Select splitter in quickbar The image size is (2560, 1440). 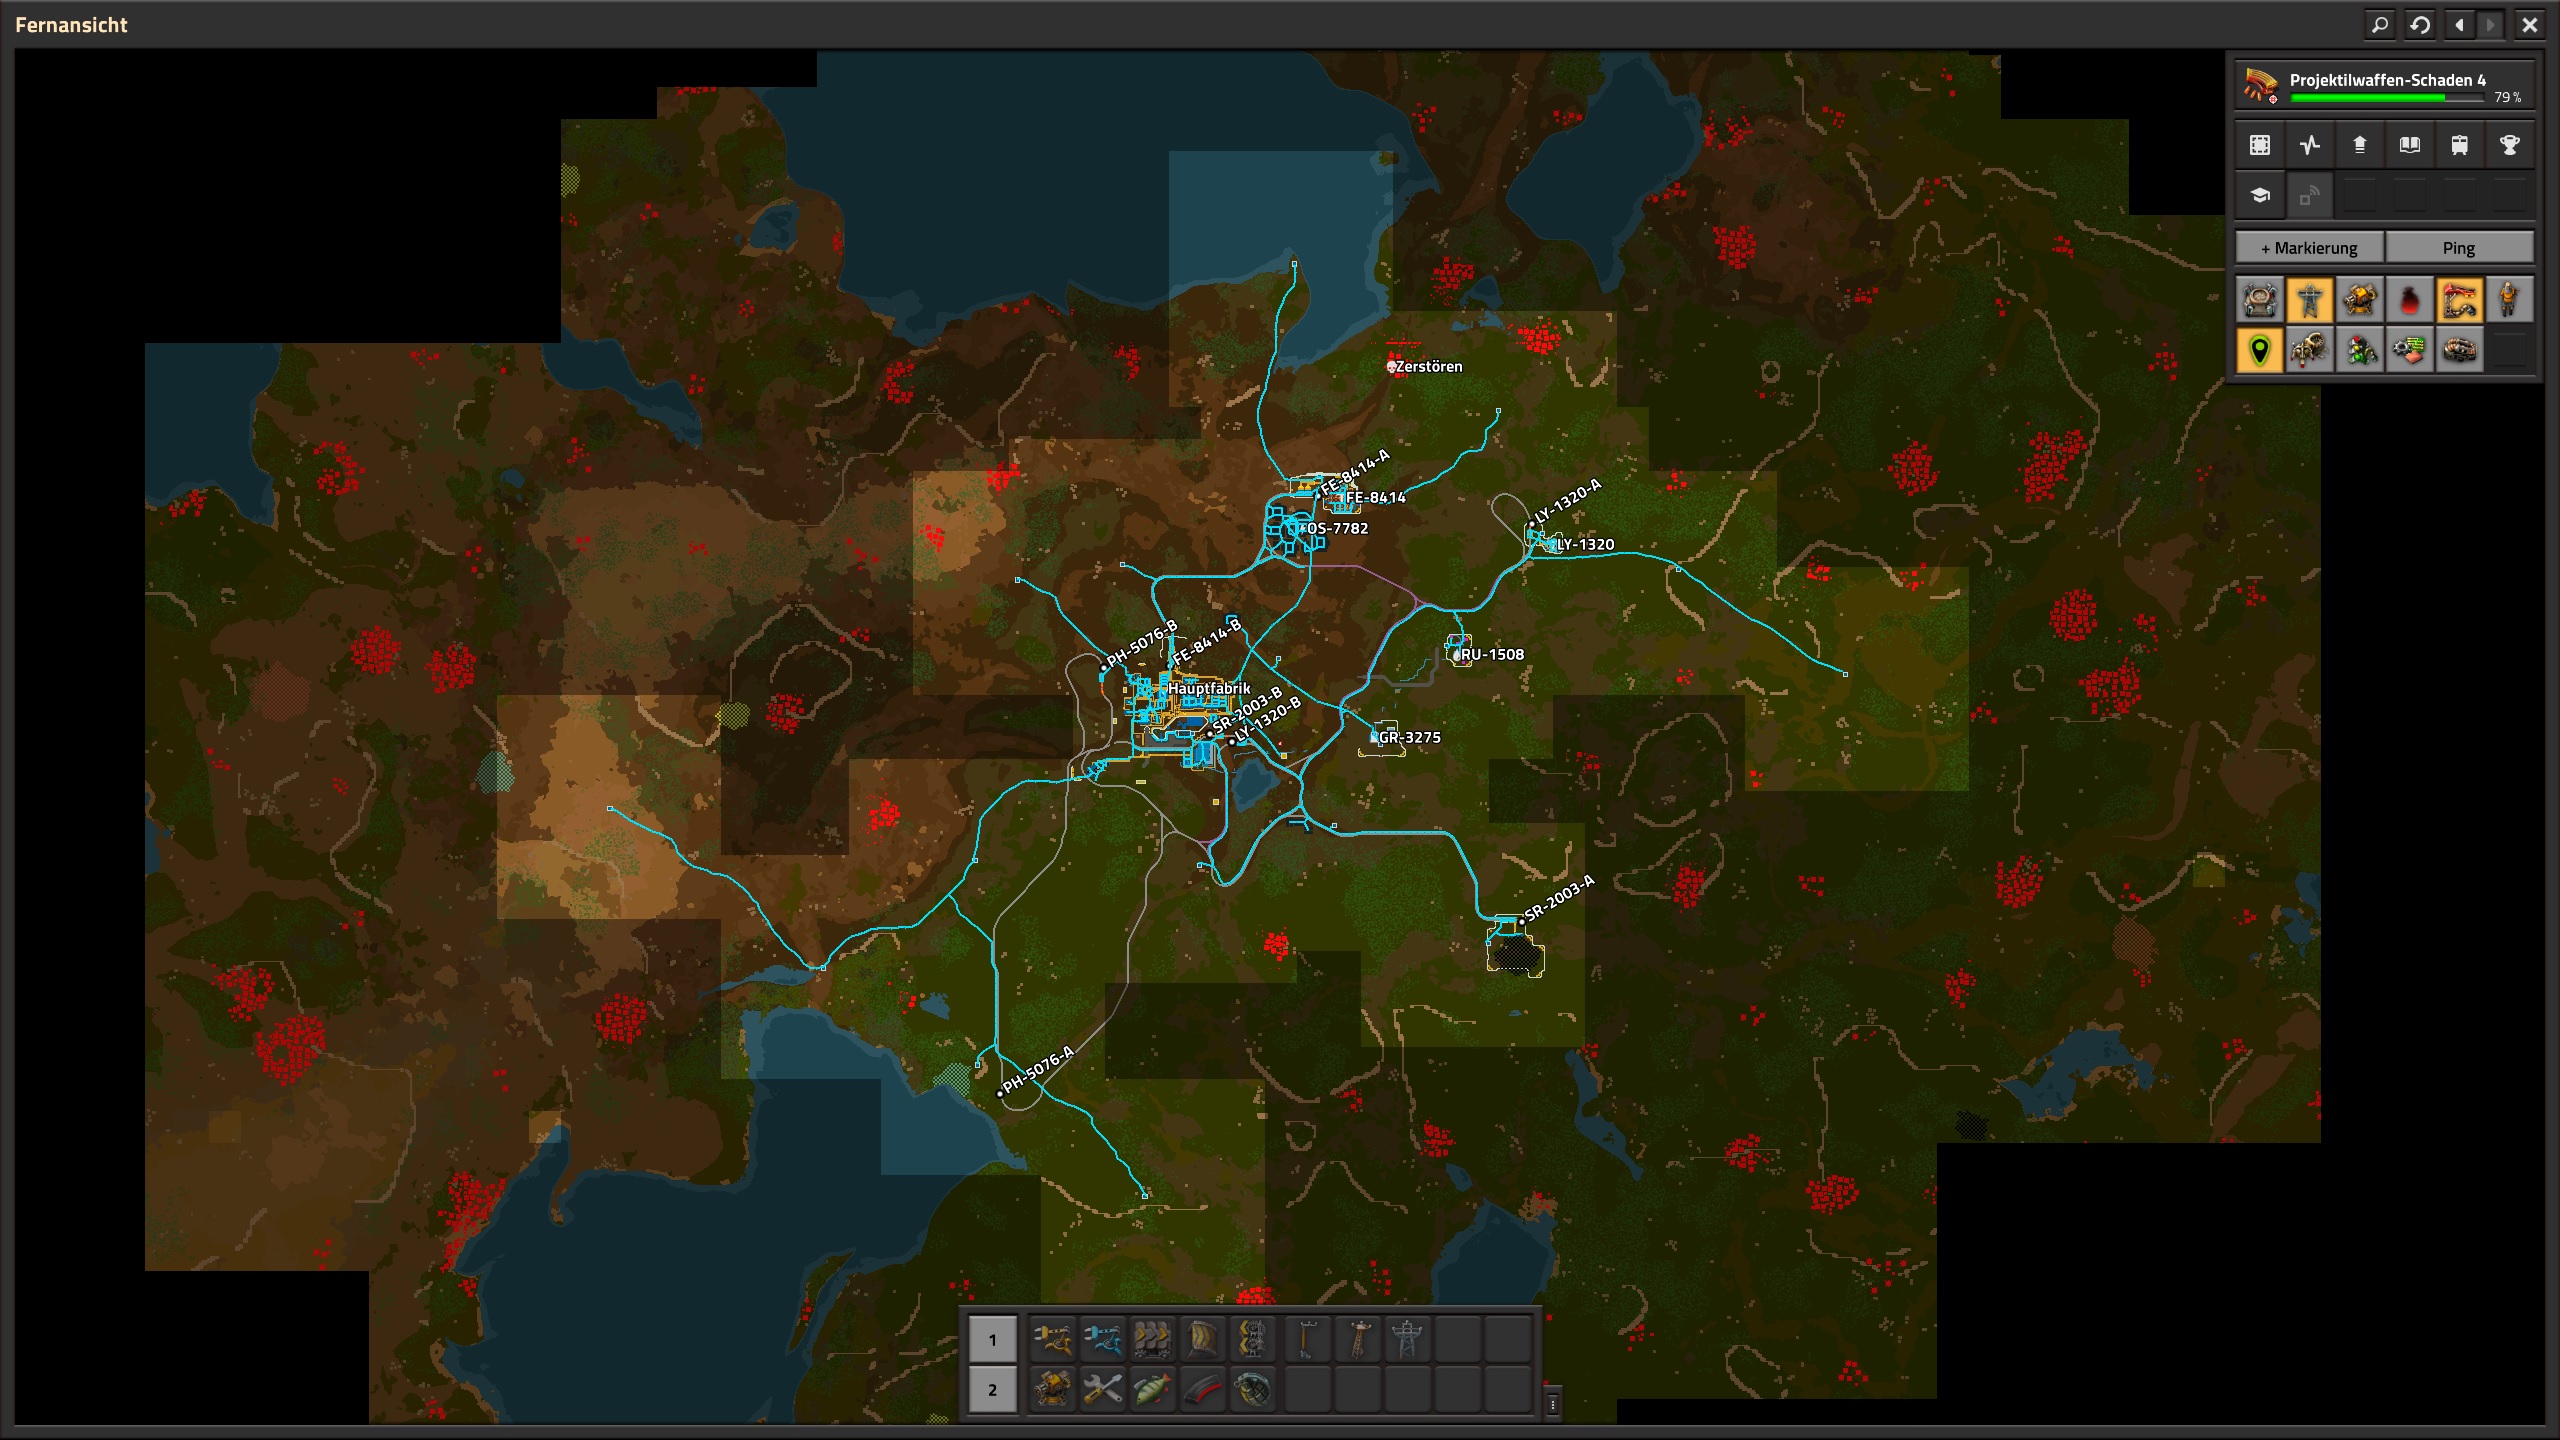pos(1253,1339)
